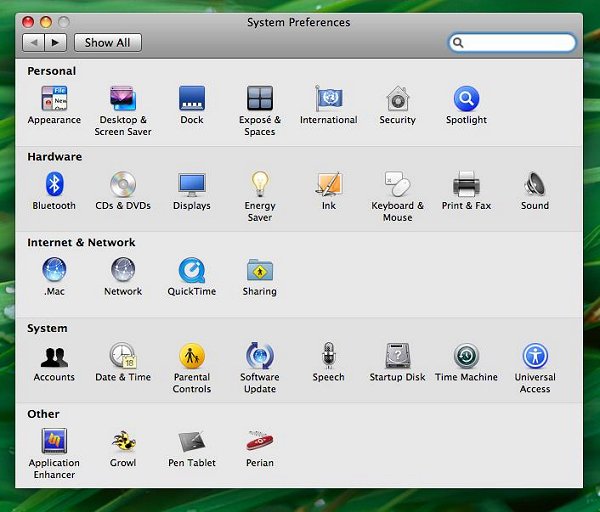Select the Sharing preferences icon
Image resolution: width=600 pixels, height=512 pixels.
pos(260,271)
